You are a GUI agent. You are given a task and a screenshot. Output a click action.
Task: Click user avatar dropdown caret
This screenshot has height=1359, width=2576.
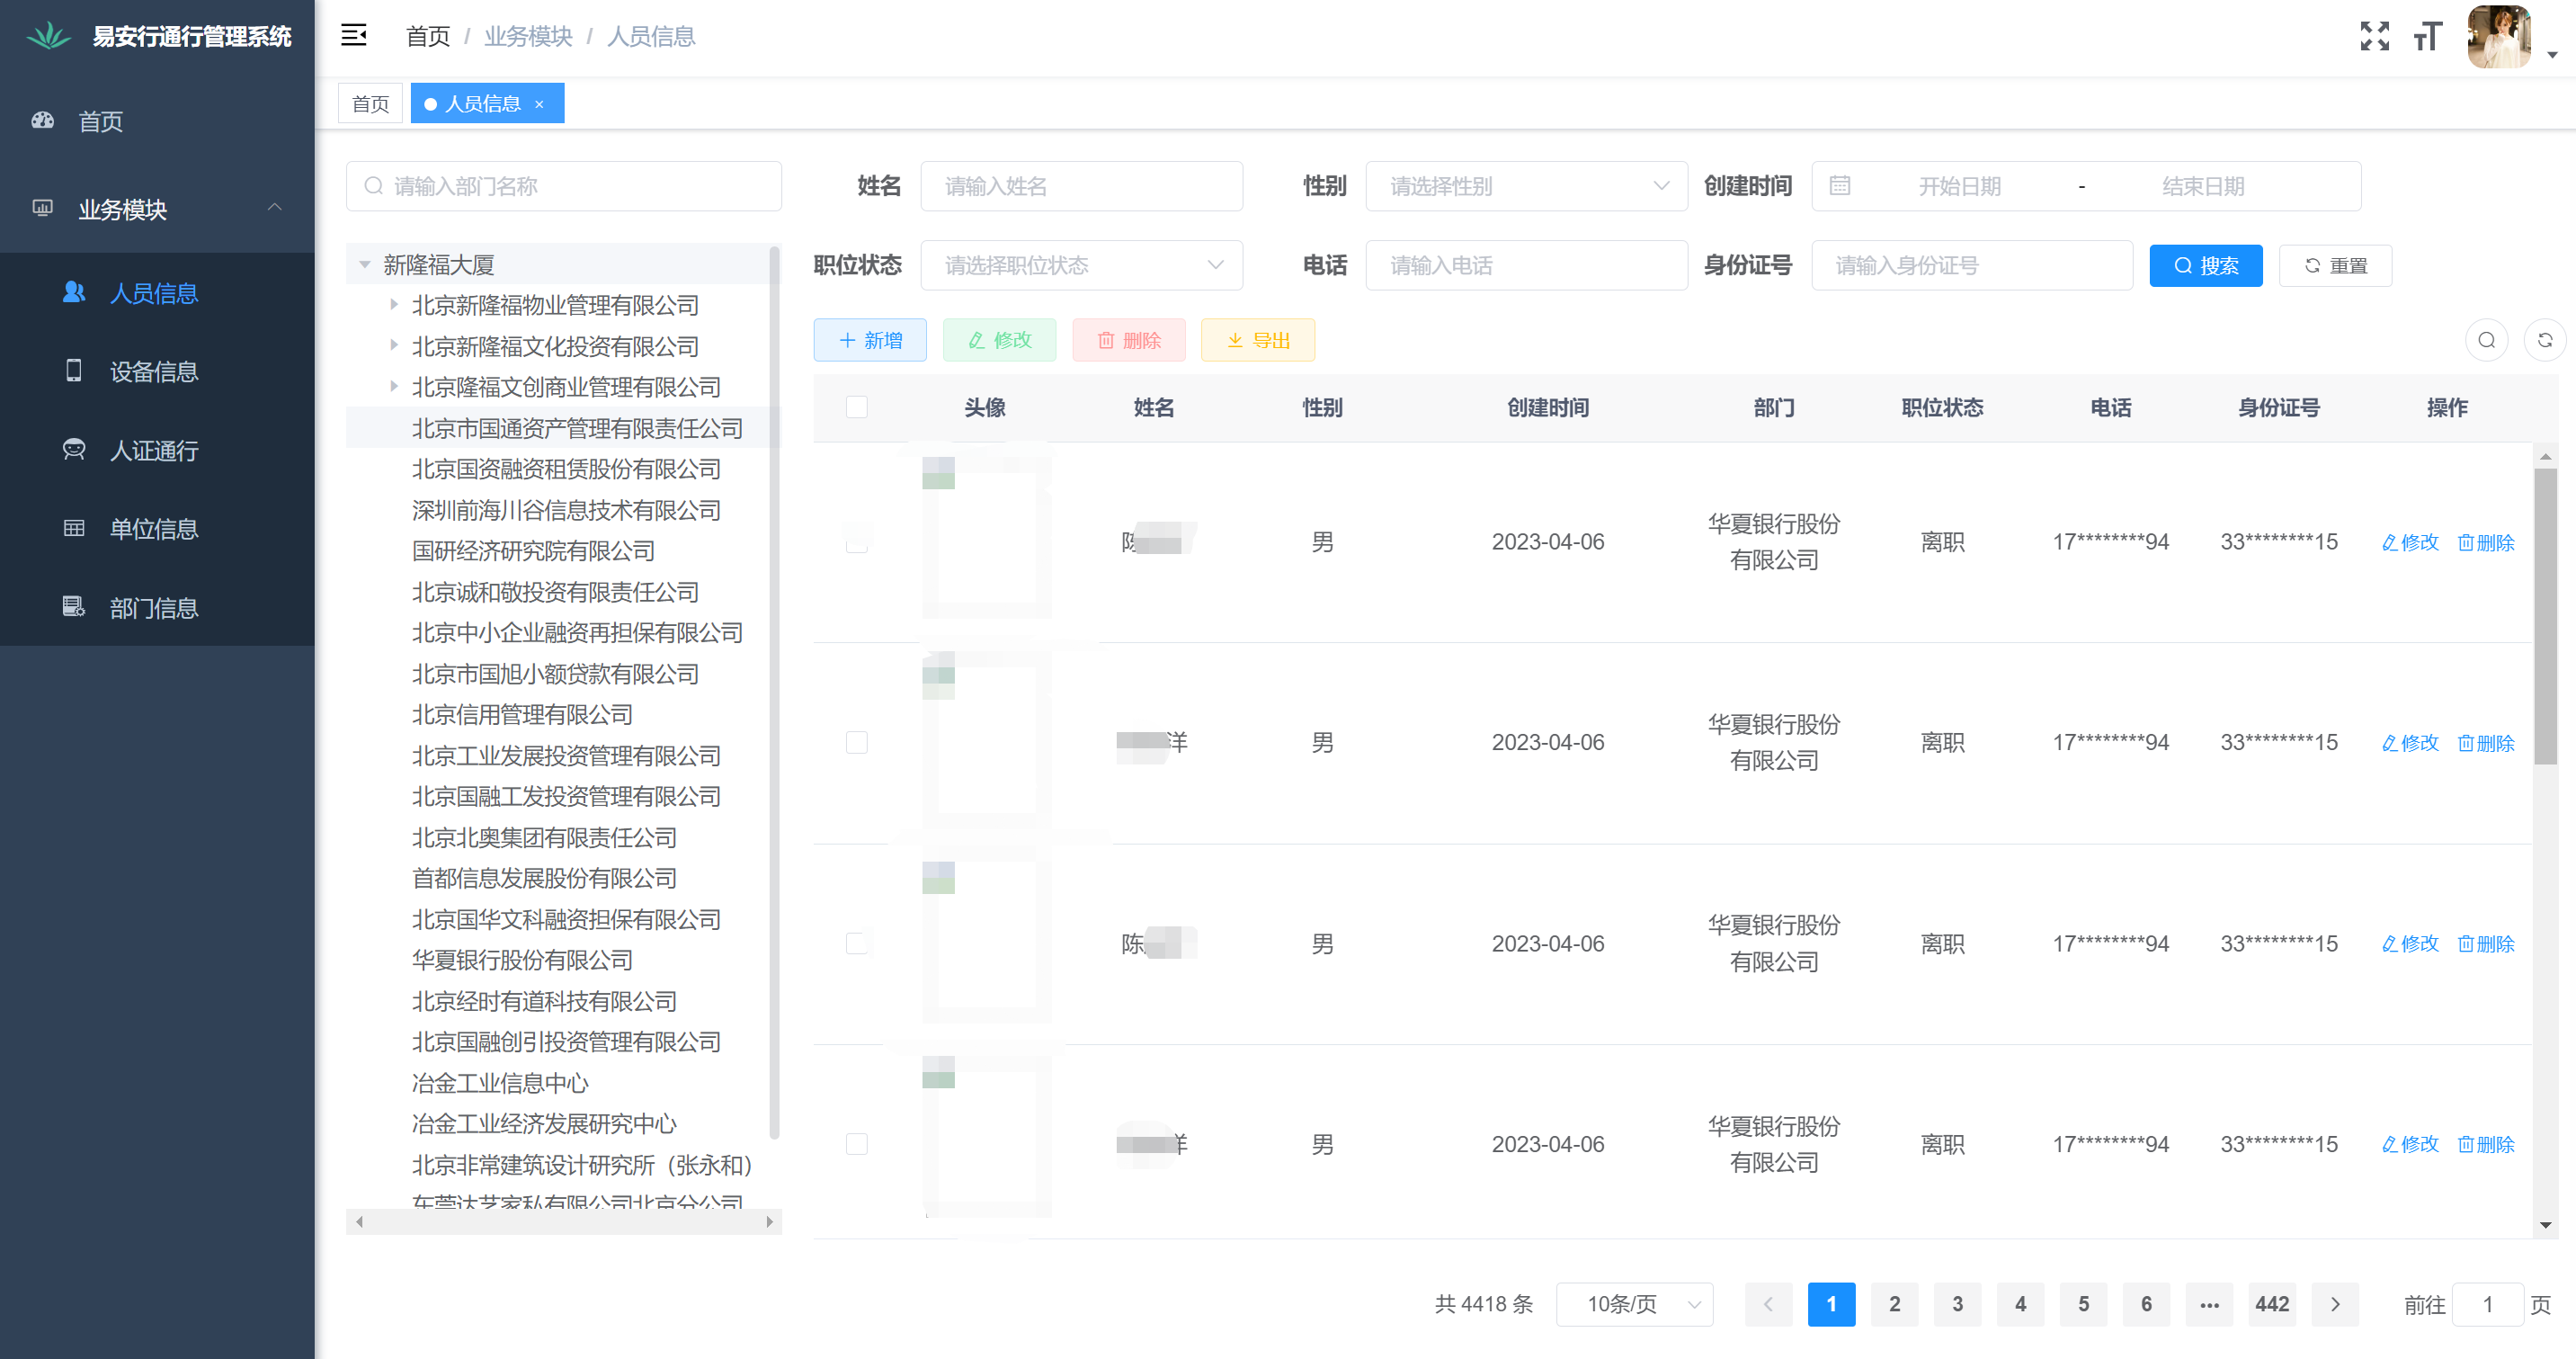tap(2551, 55)
